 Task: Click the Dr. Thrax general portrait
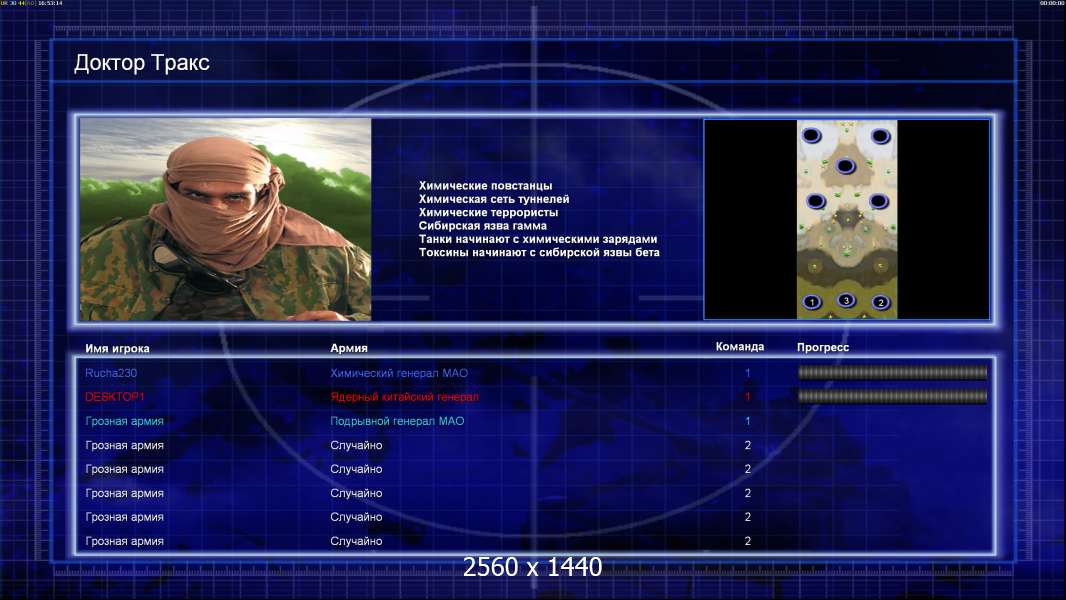226,219
